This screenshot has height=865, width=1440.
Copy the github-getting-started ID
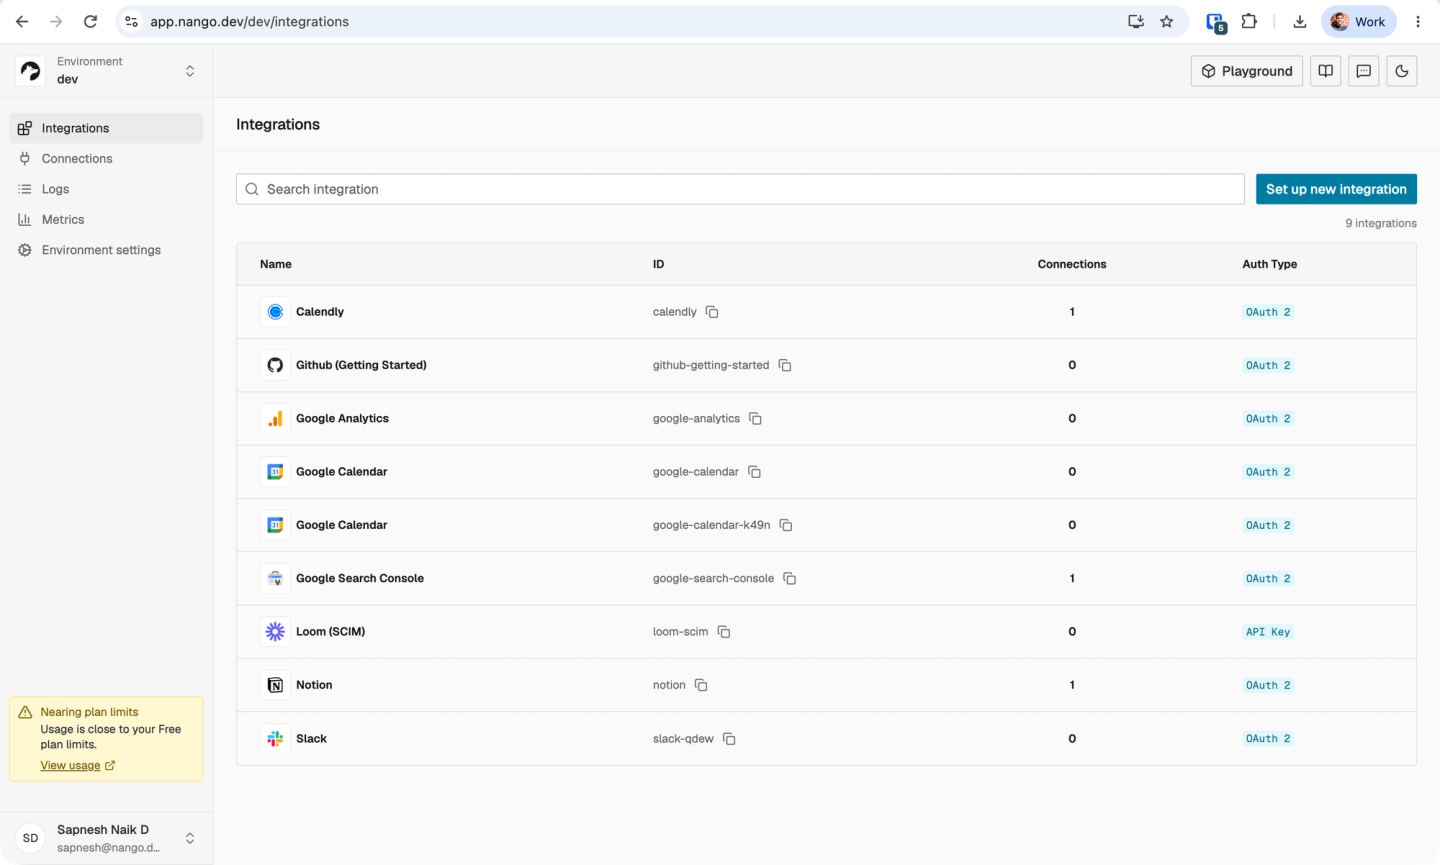click(785, 365)
